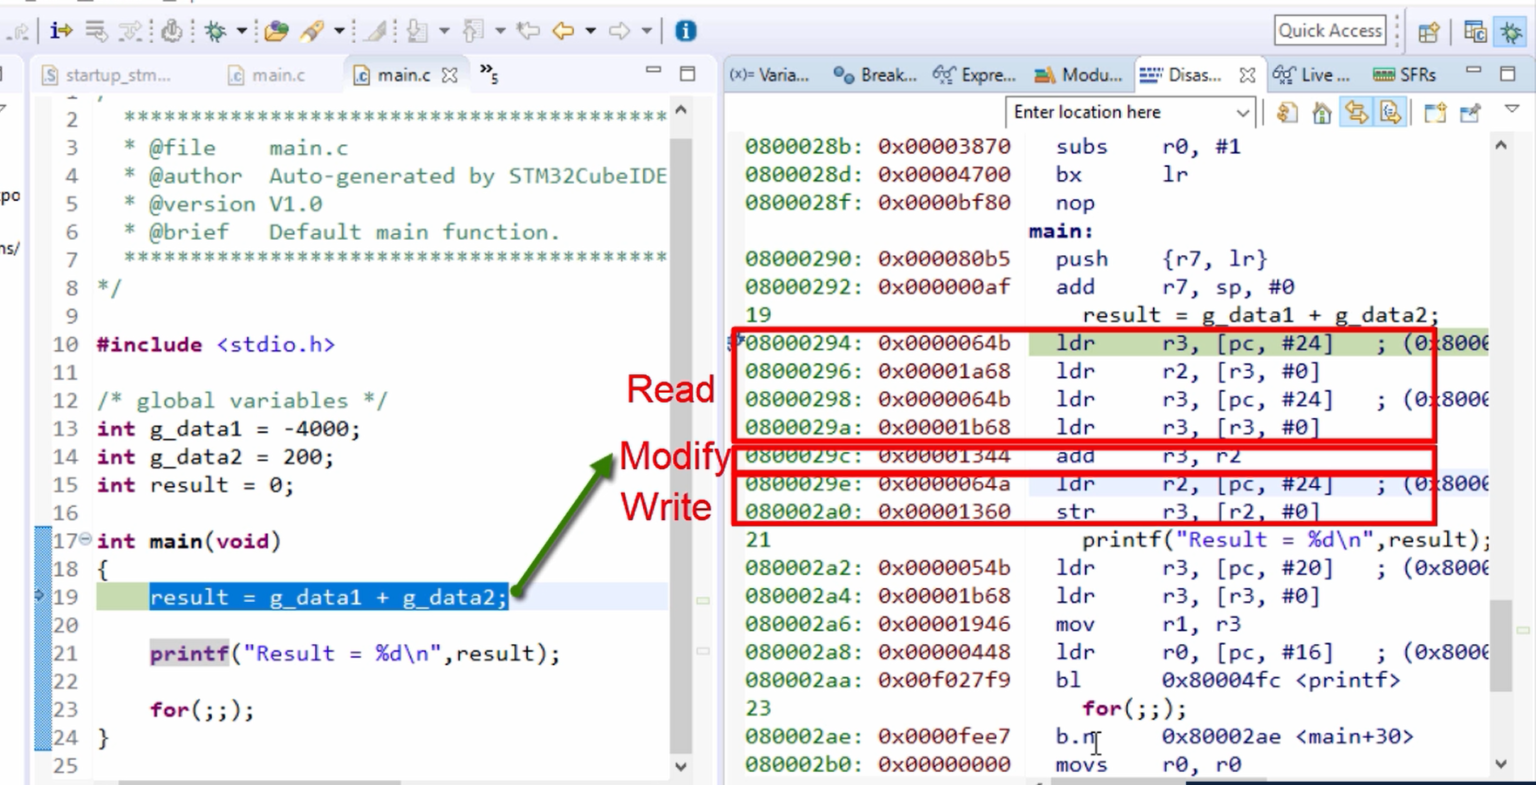Switch to the C/C++ perspective icon
The height and width of the screenshot is (785, 1536).
(x=1475, y=32)
